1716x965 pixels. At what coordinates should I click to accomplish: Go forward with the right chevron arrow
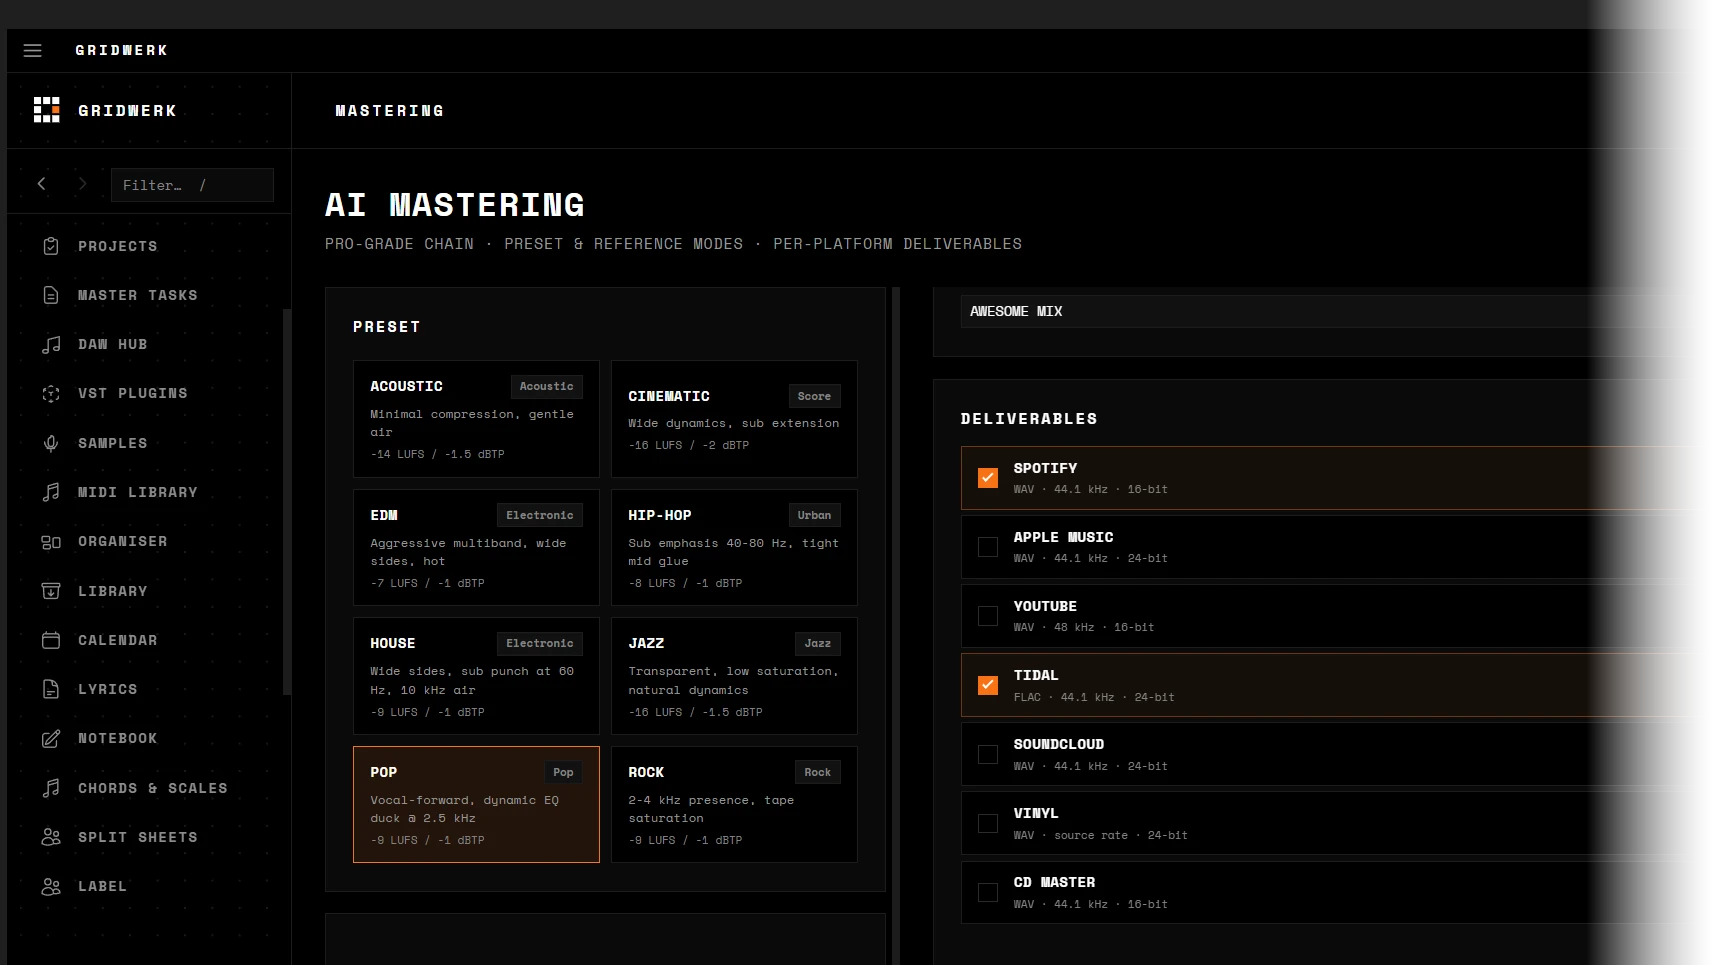[82, 184]
